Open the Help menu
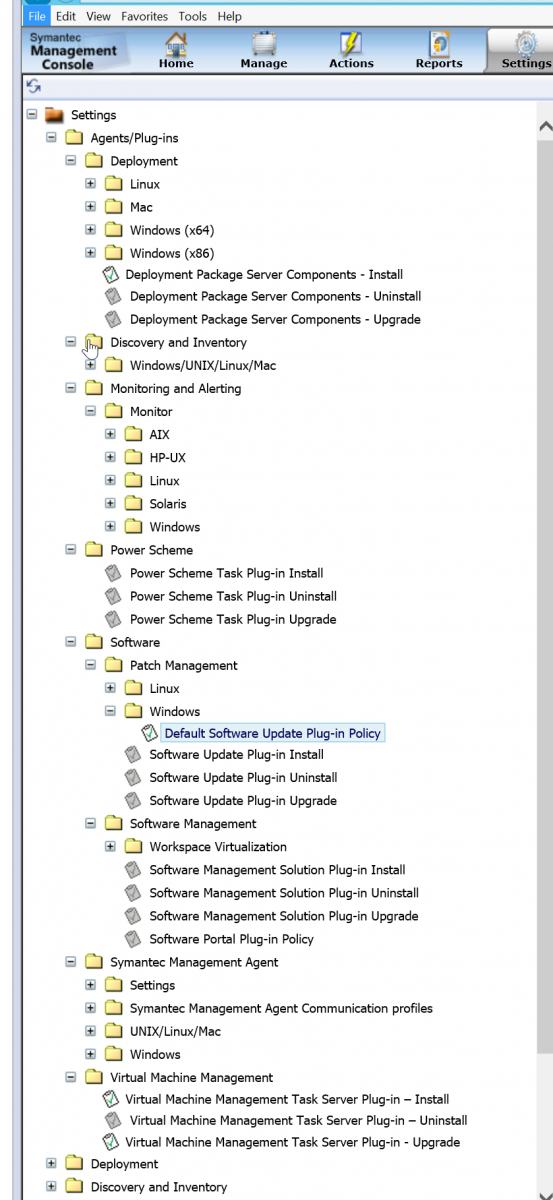This screenshot has width=553, height=1200. 230,16
